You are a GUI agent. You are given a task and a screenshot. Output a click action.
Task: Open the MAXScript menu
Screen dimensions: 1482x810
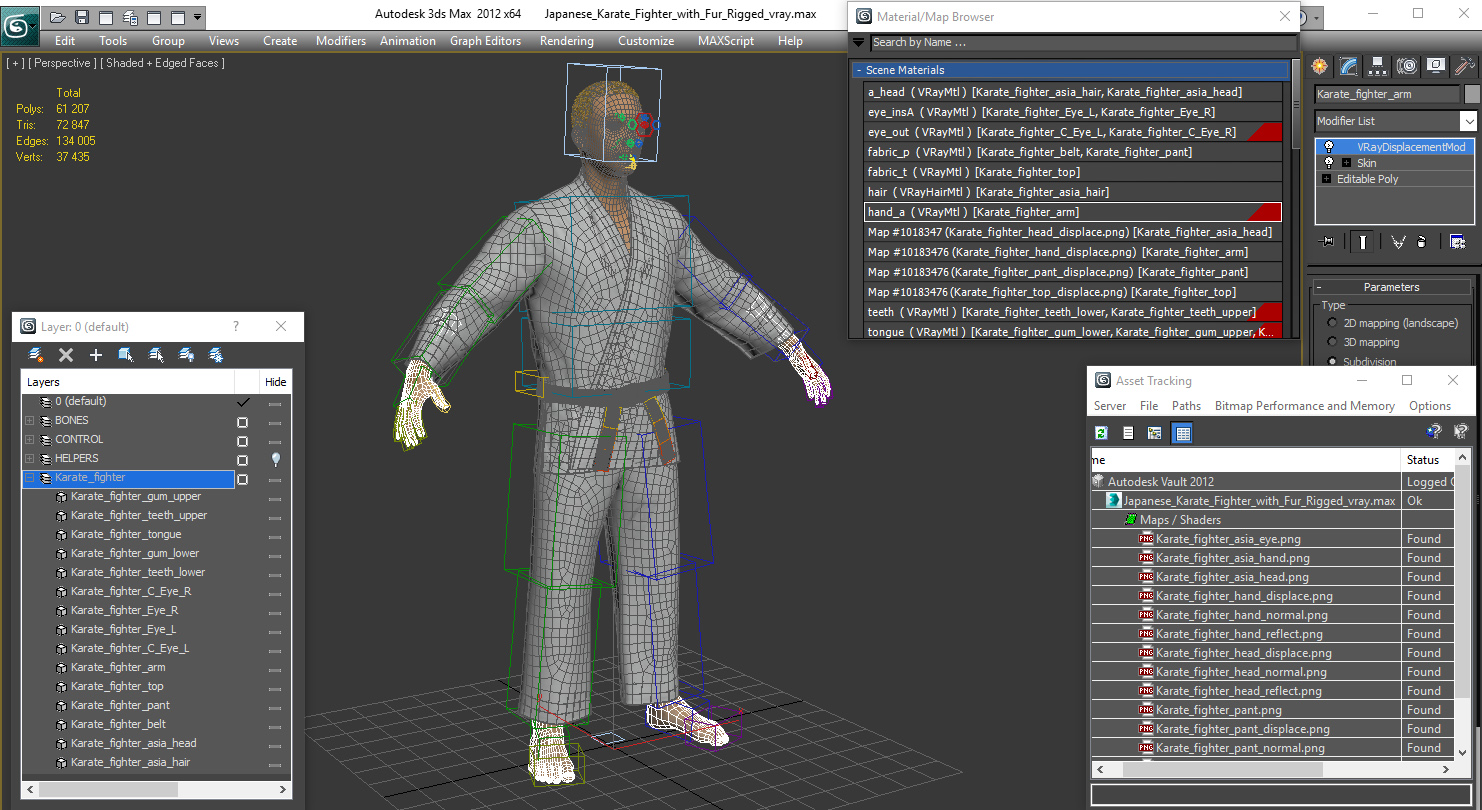tap(726, 41)
